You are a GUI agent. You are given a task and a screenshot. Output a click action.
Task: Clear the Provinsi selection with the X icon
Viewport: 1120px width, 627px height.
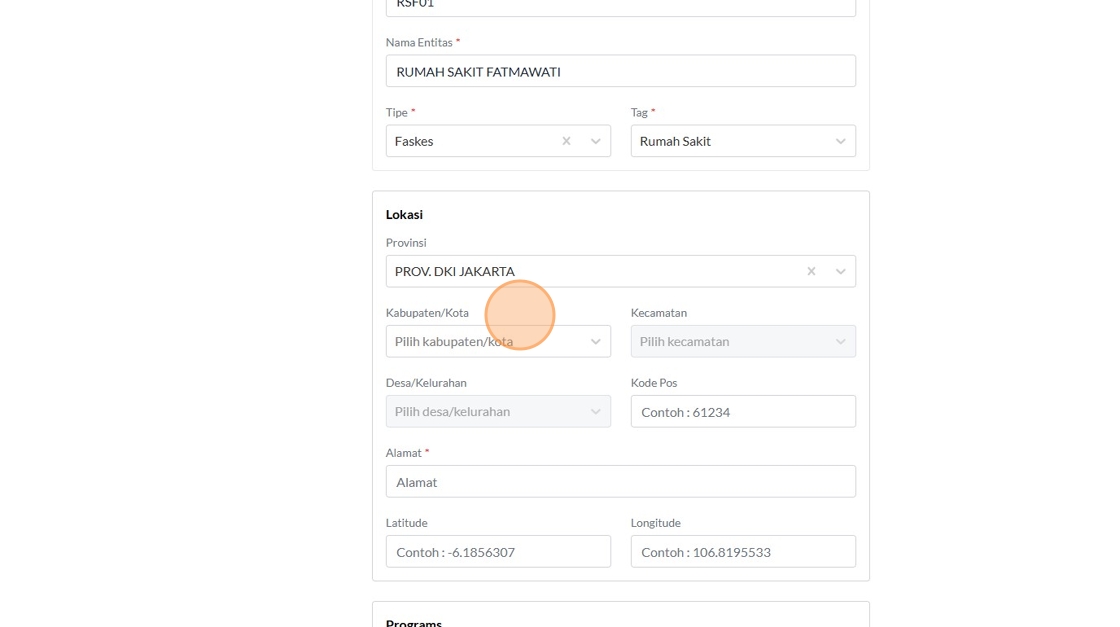pyautogui.click(x=811, y=271)
